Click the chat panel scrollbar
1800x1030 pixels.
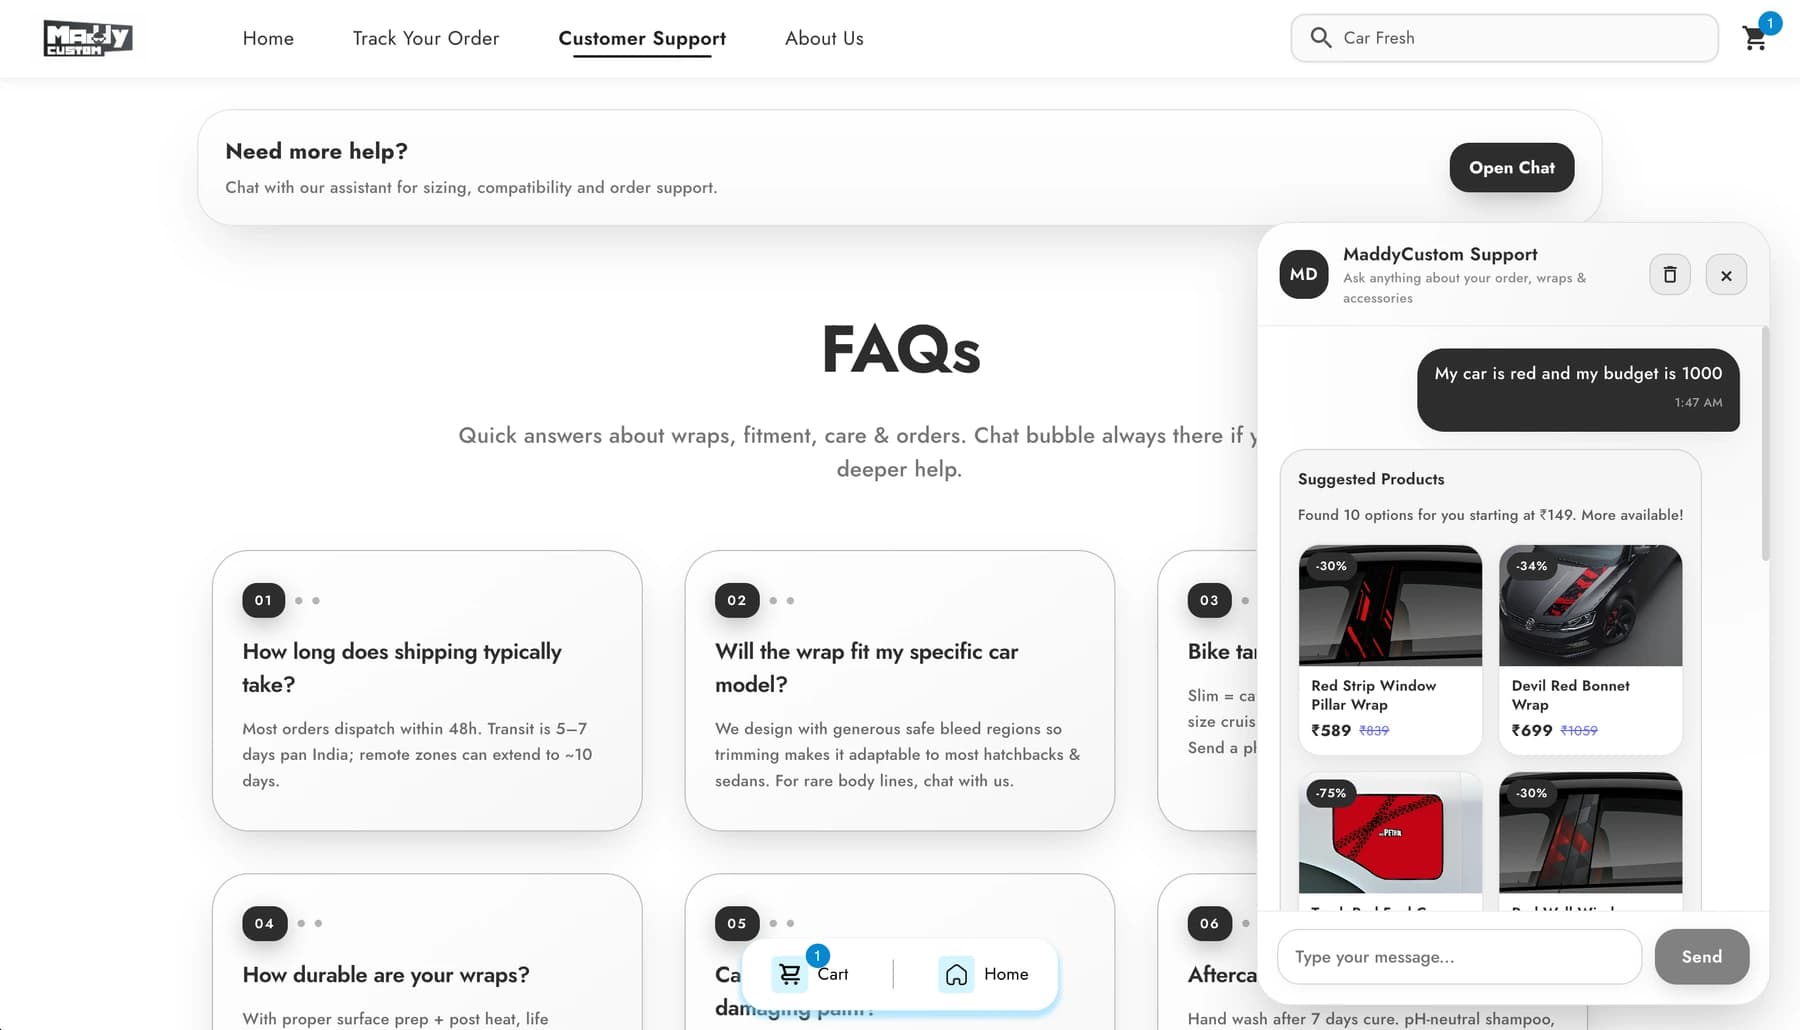coord(1765,443)
